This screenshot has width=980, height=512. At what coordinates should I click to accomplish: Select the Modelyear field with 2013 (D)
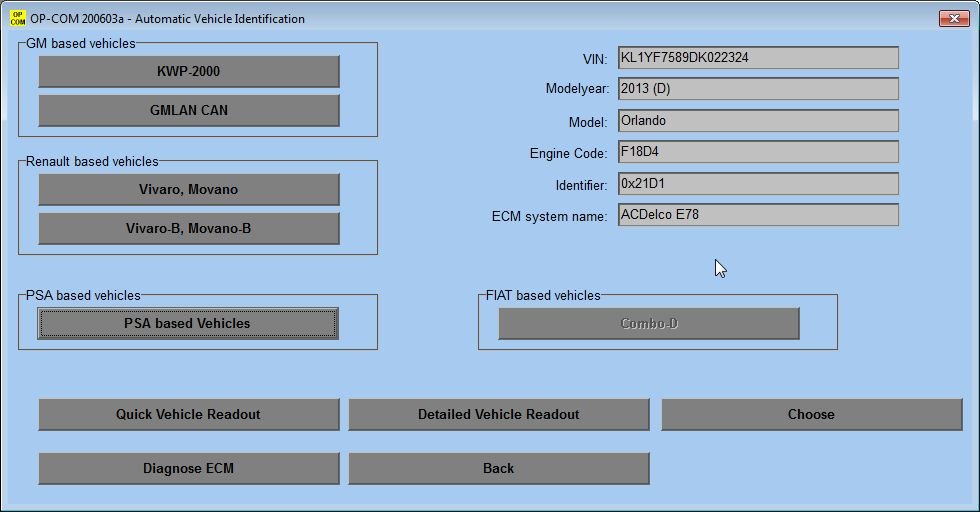pyautogui.click(x=758, y=89)
